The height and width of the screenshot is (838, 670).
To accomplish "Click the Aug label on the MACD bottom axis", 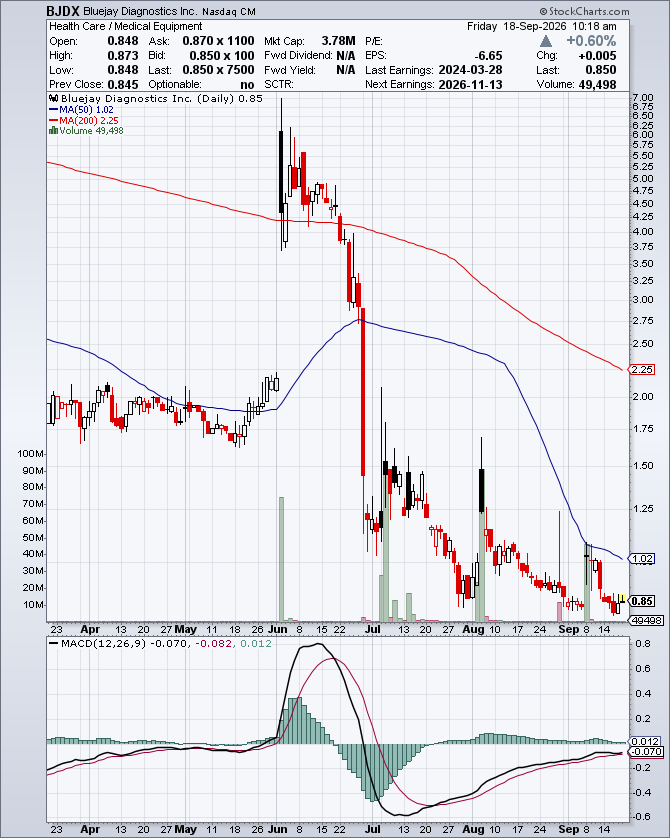I will pos(473,829).
